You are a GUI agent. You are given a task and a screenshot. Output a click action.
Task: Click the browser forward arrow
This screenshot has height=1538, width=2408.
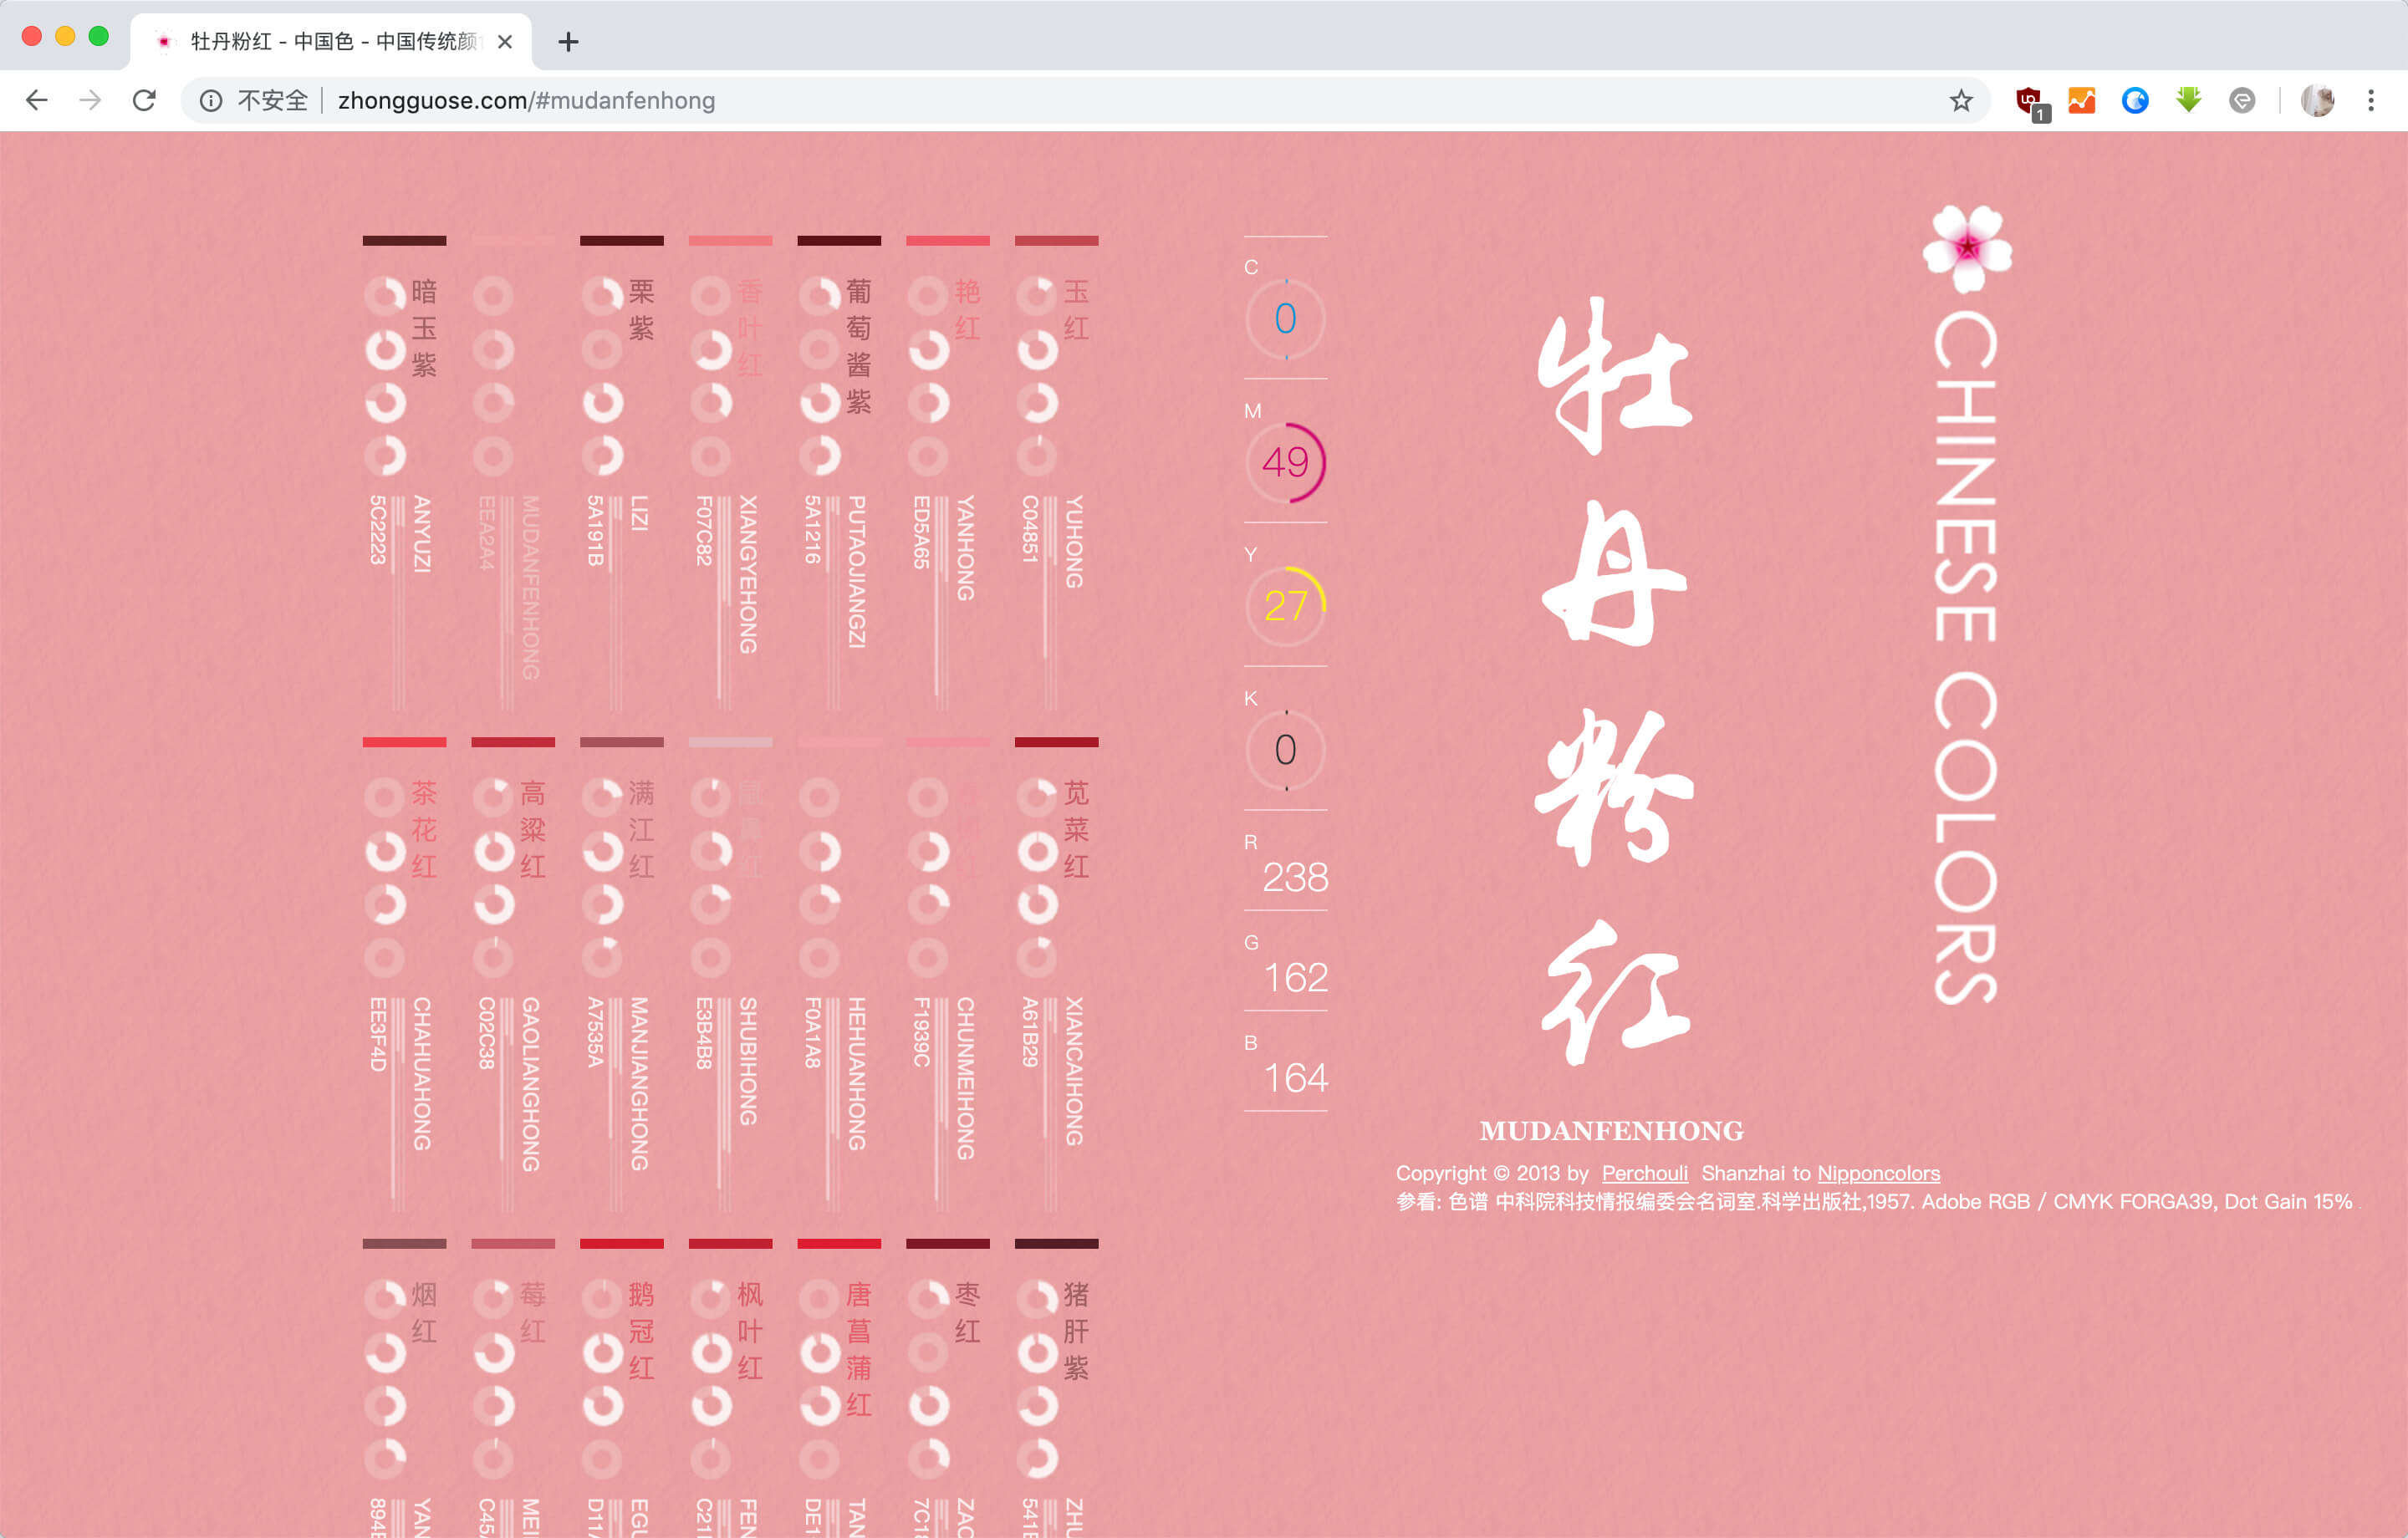pyautogui.click(x=91, y=100)
